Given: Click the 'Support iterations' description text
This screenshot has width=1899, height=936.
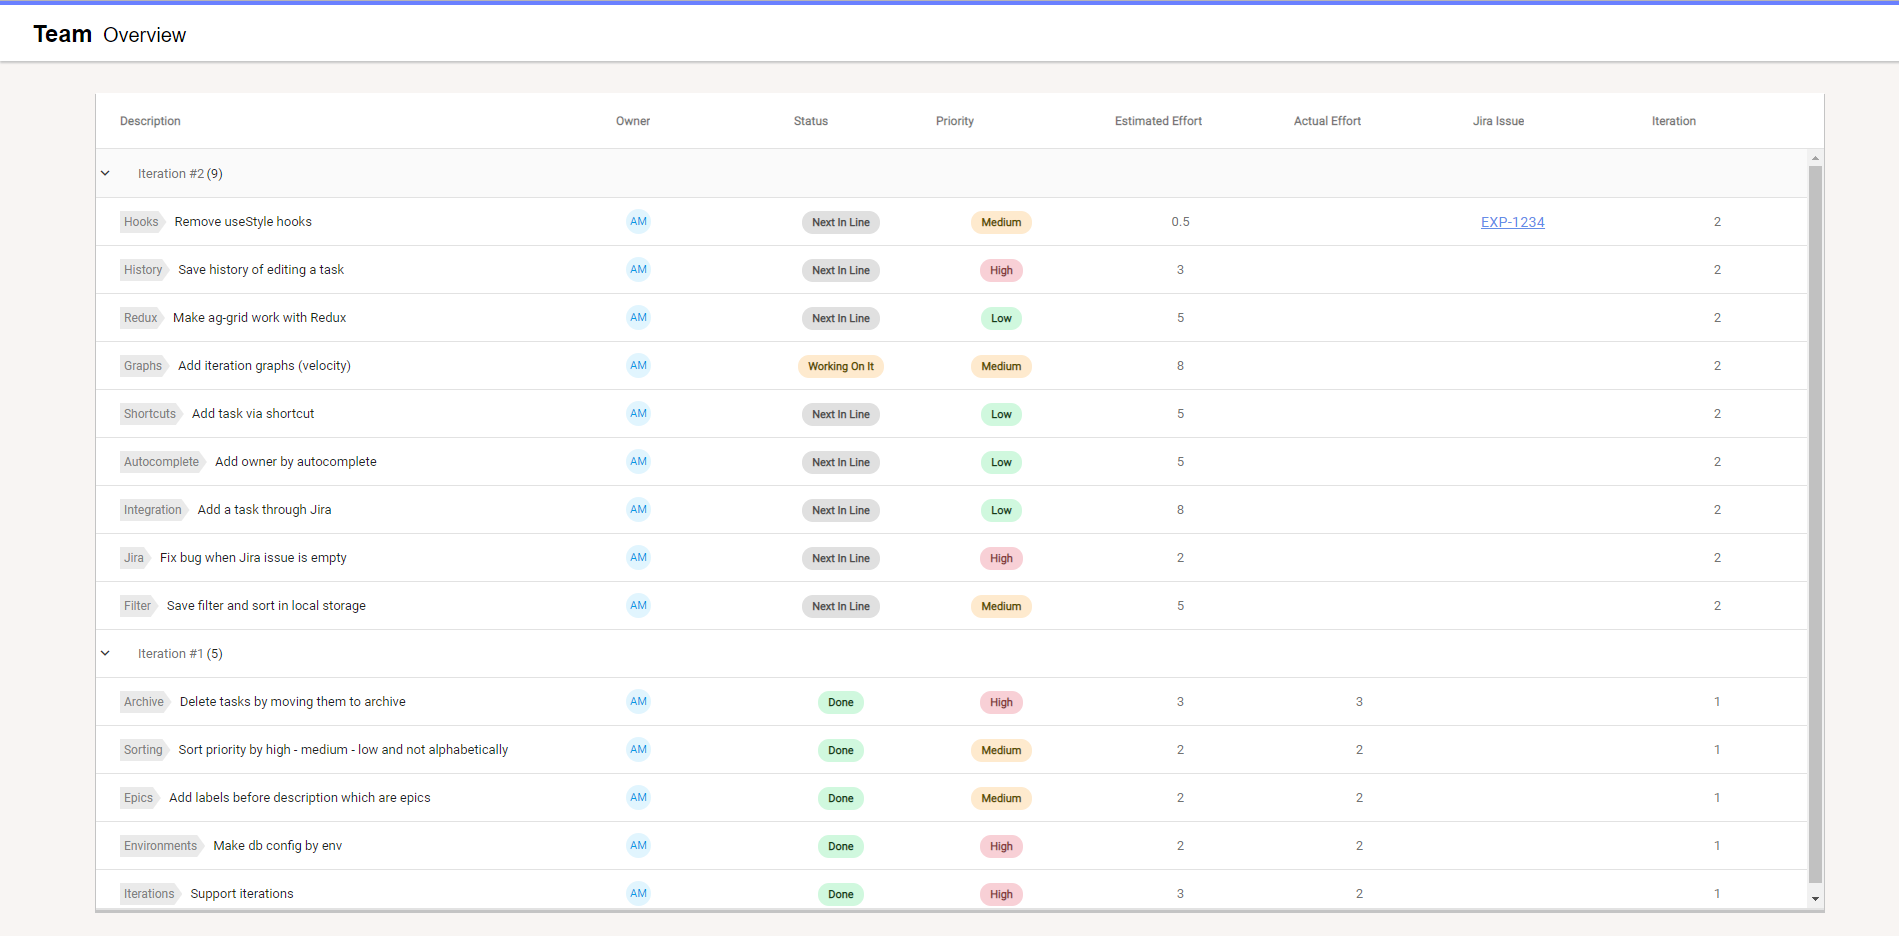Looking at the screenshot, I should (242, 894).
